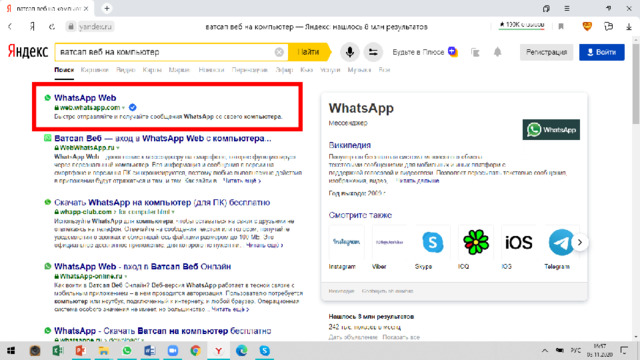
Task: Switch to Переводчик tab
Action: click(249, 70)
